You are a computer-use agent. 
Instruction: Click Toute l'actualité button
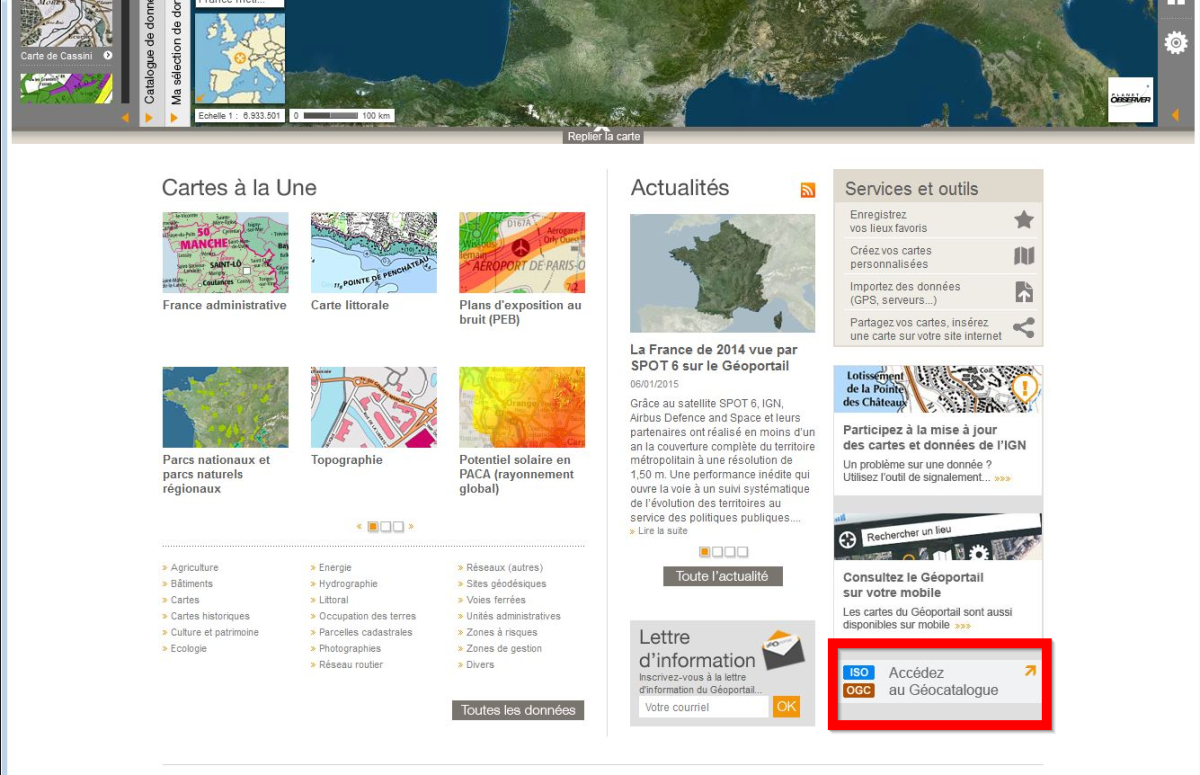[x=722, y=576]
